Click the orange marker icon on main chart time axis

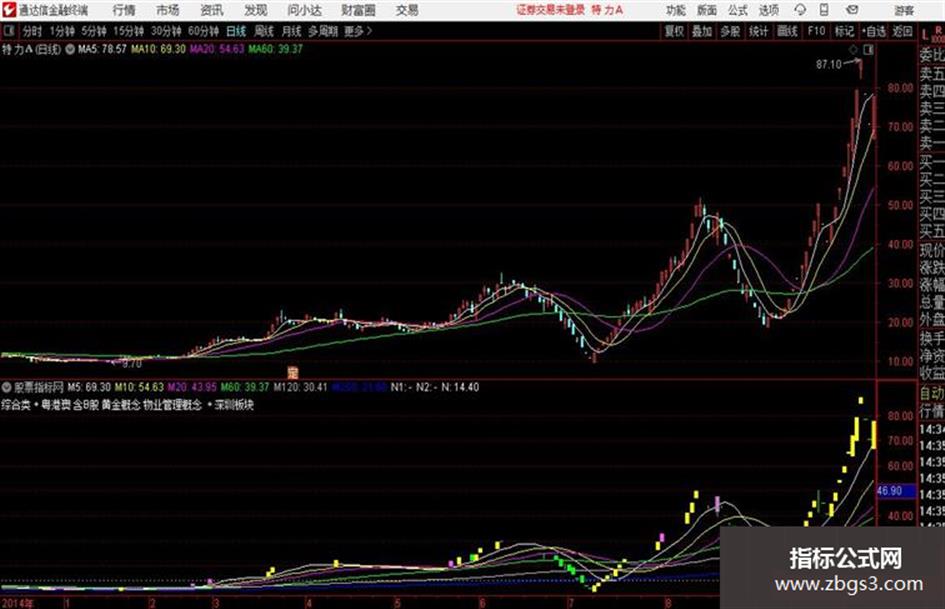pos(293,372)
